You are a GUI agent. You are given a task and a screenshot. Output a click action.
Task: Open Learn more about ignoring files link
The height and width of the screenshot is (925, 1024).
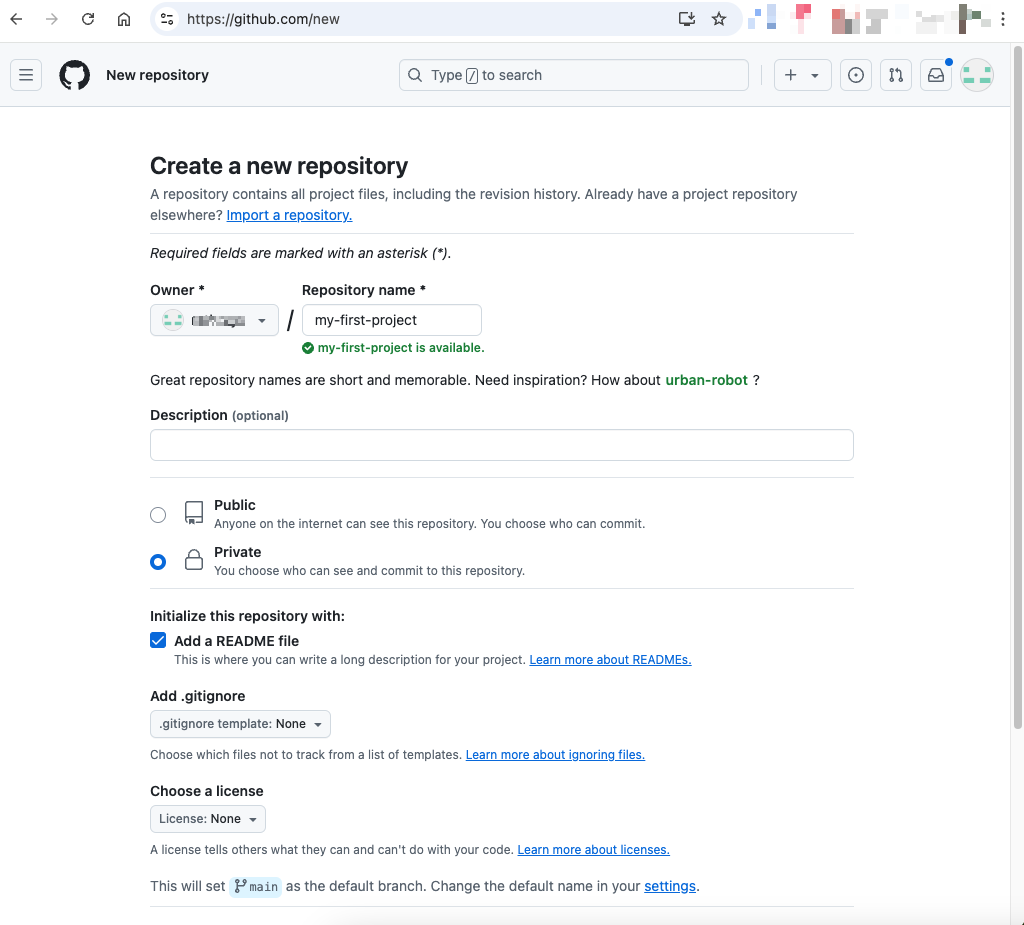[555, 755]
